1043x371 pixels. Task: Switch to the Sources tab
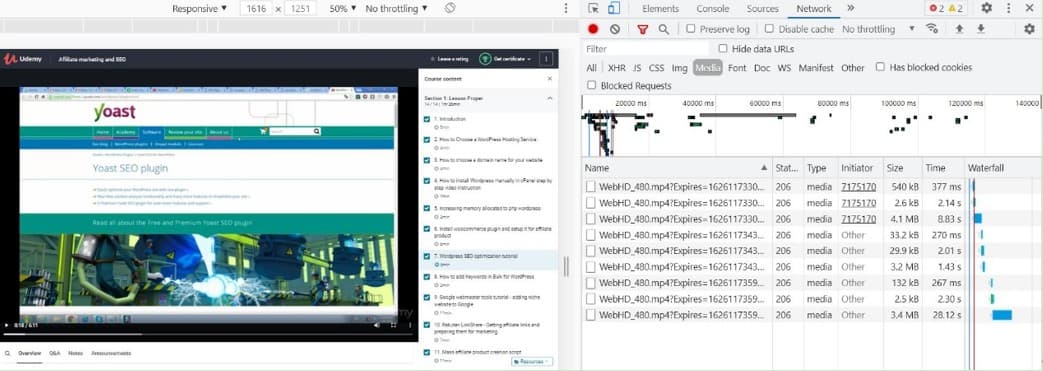[762, 9]
